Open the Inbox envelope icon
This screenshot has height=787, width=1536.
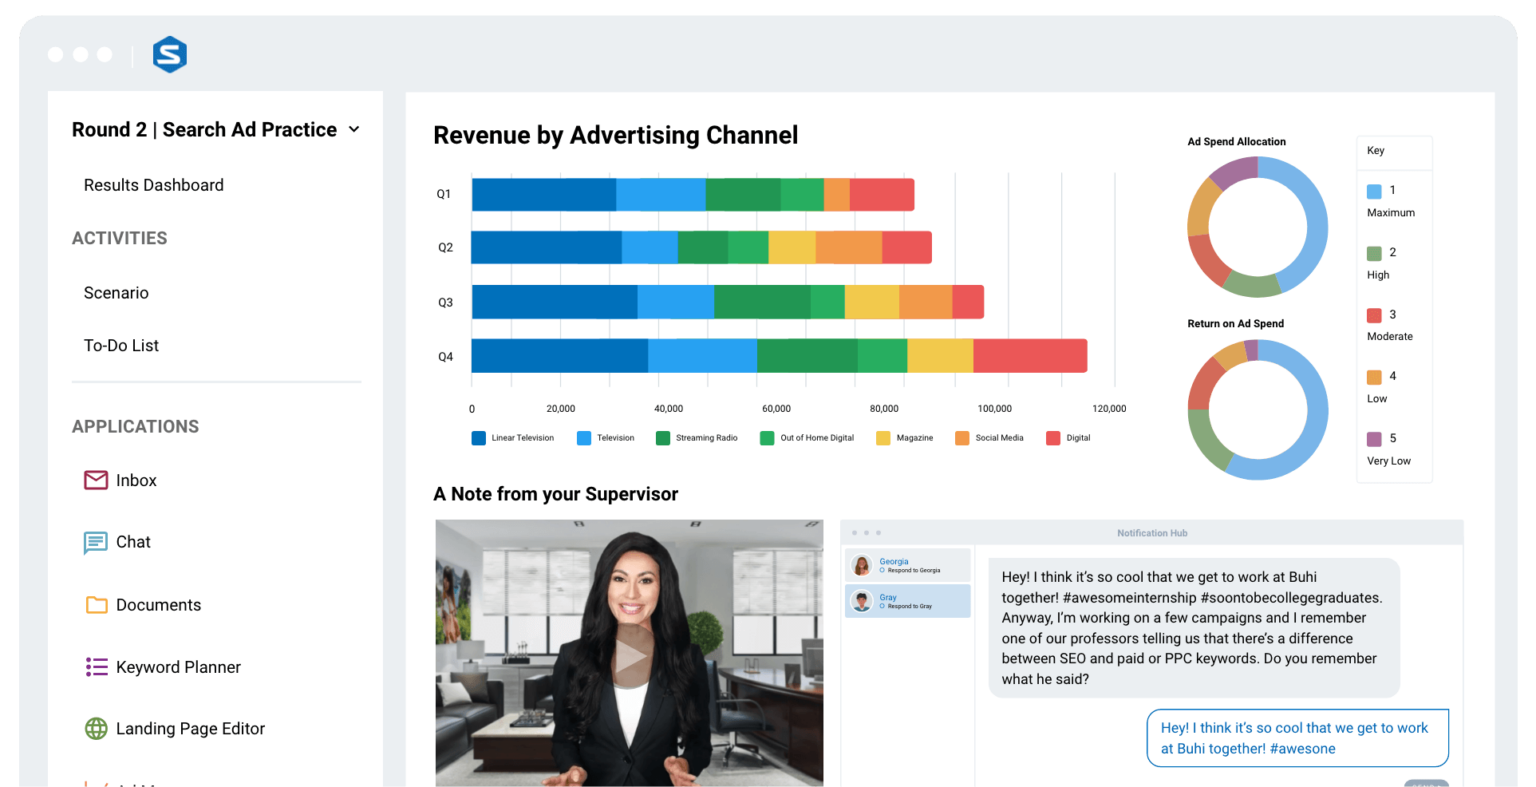click(x=96, y=480)
